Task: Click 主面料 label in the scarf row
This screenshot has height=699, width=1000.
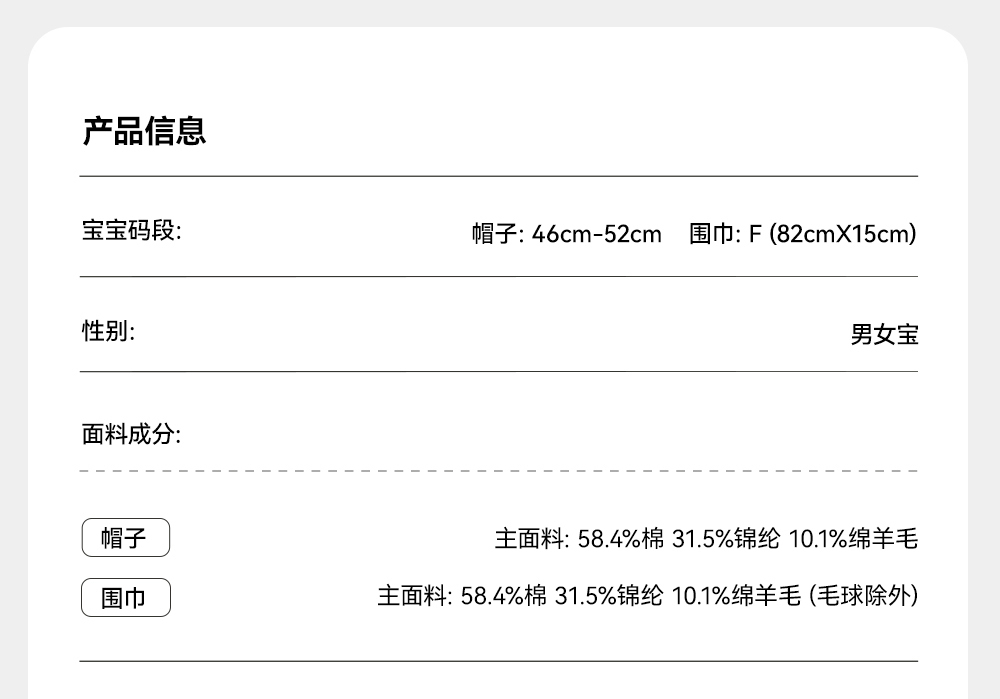Action: coord(414,597)
